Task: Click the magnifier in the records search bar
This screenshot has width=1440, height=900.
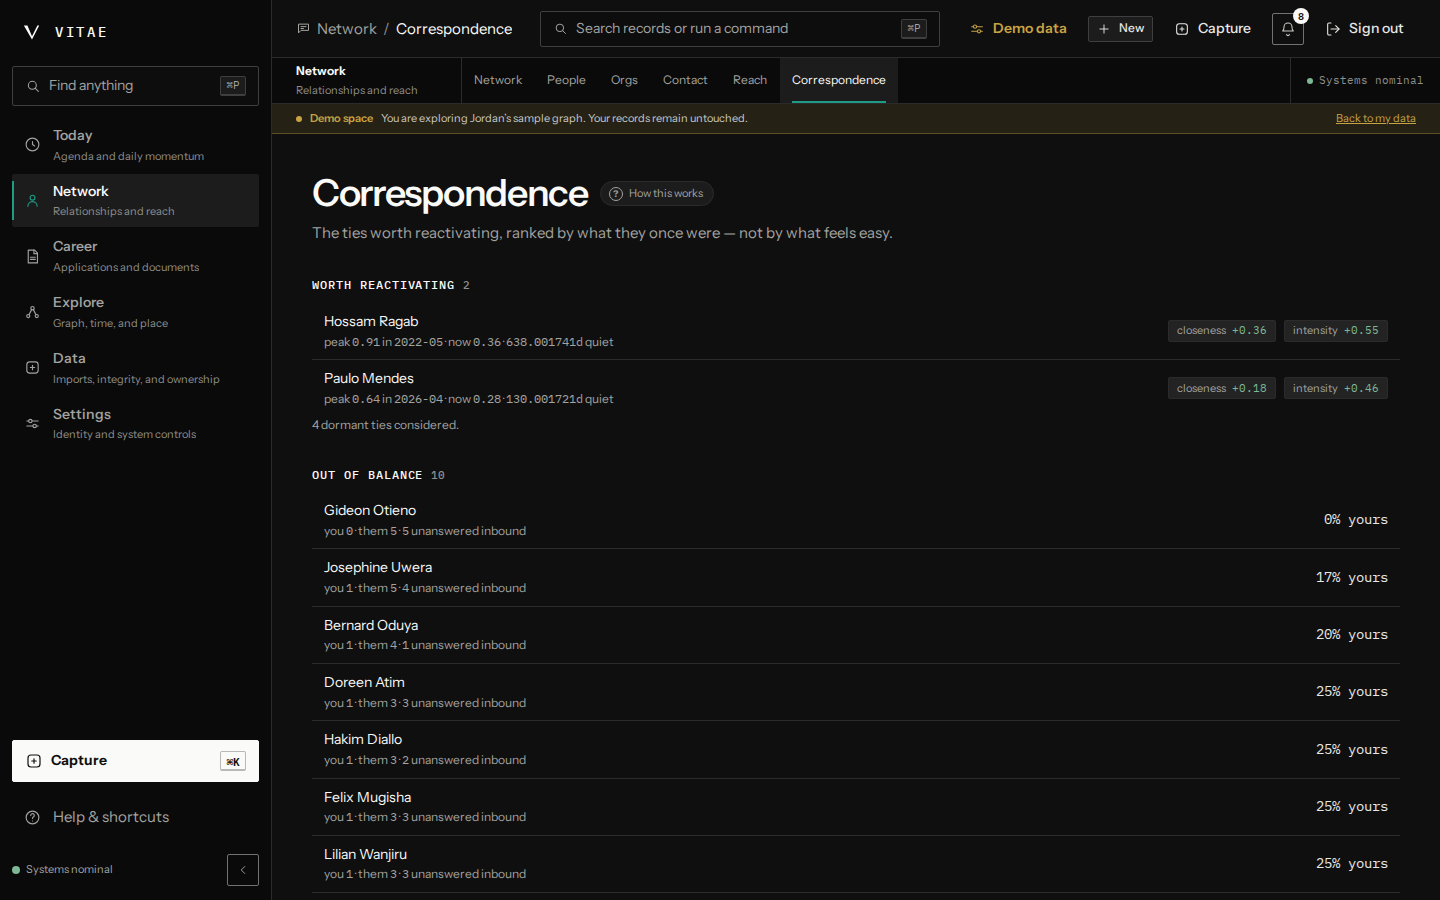Action: tap(561, 29)
